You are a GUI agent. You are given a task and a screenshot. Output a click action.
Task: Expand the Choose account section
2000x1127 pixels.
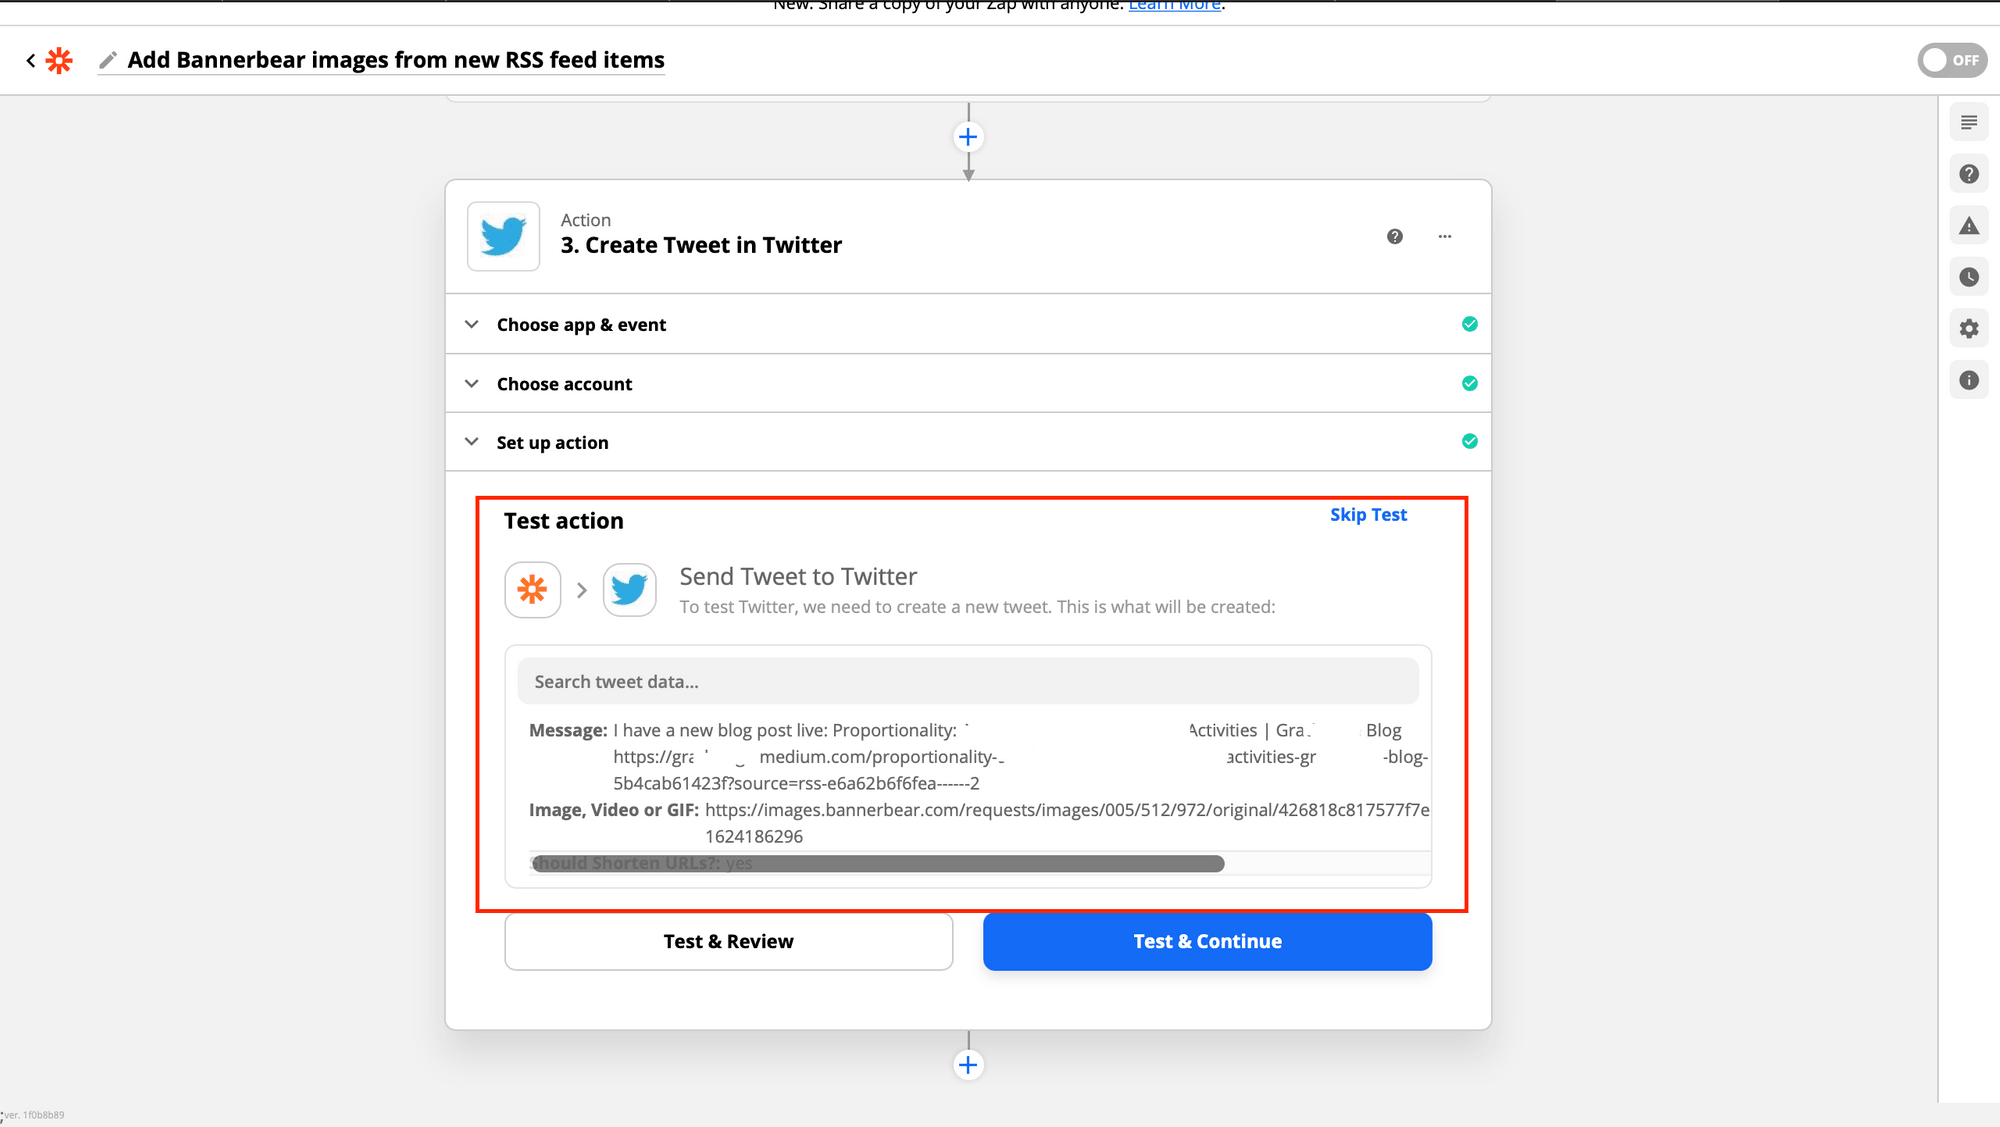pos(968,384)
